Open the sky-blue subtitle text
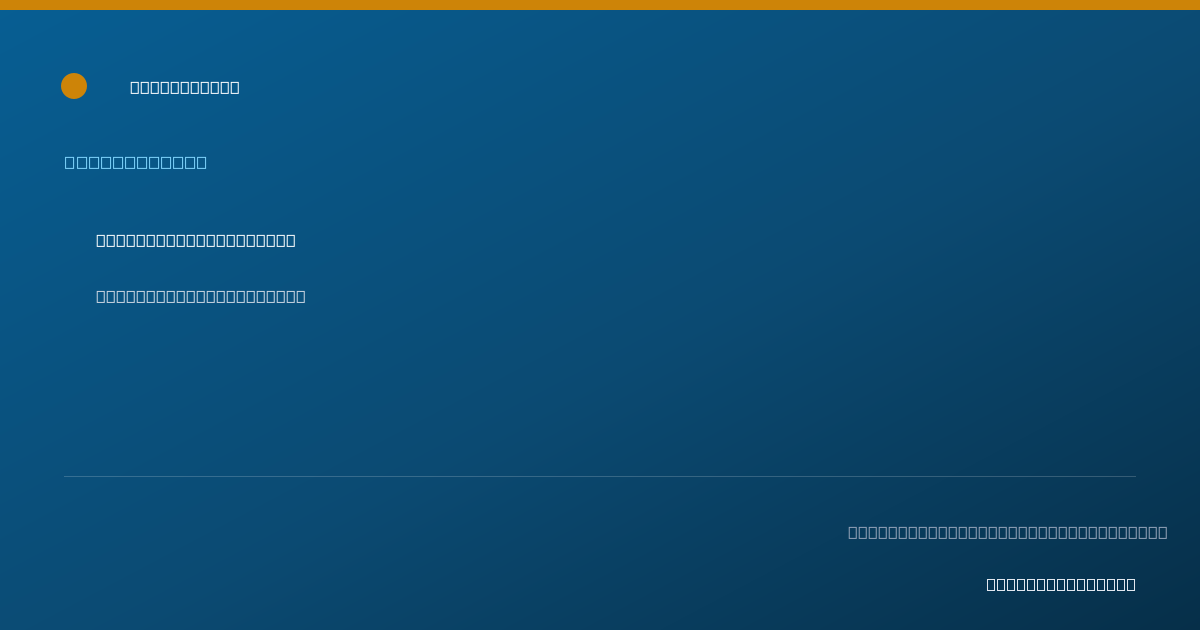The height and width of the screenshot is (630, 1200). (136, 162)
